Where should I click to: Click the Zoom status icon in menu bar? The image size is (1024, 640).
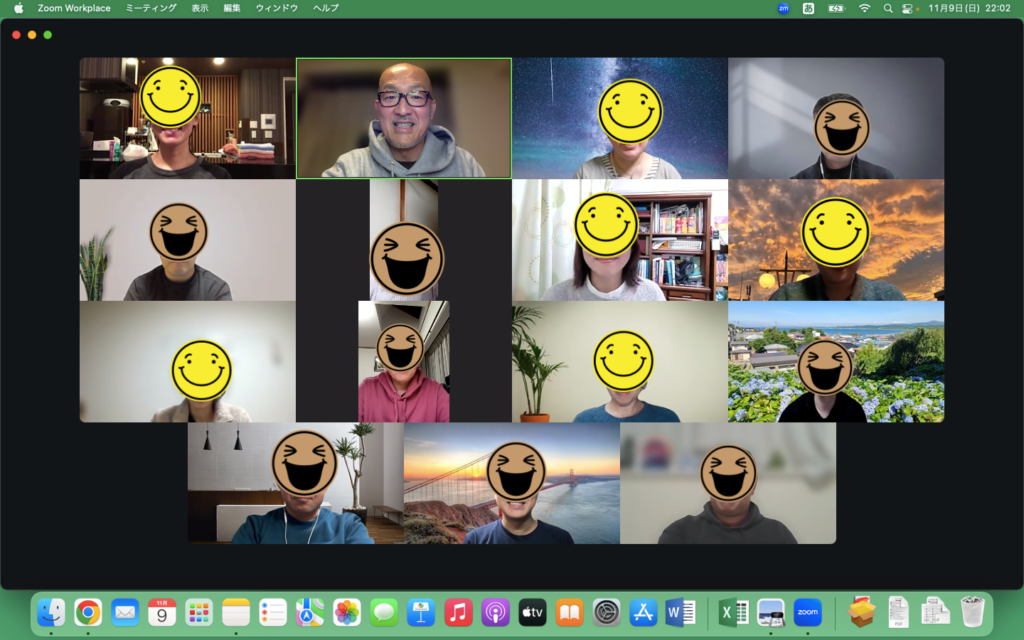pyautogui.click(x=783, y=8)
